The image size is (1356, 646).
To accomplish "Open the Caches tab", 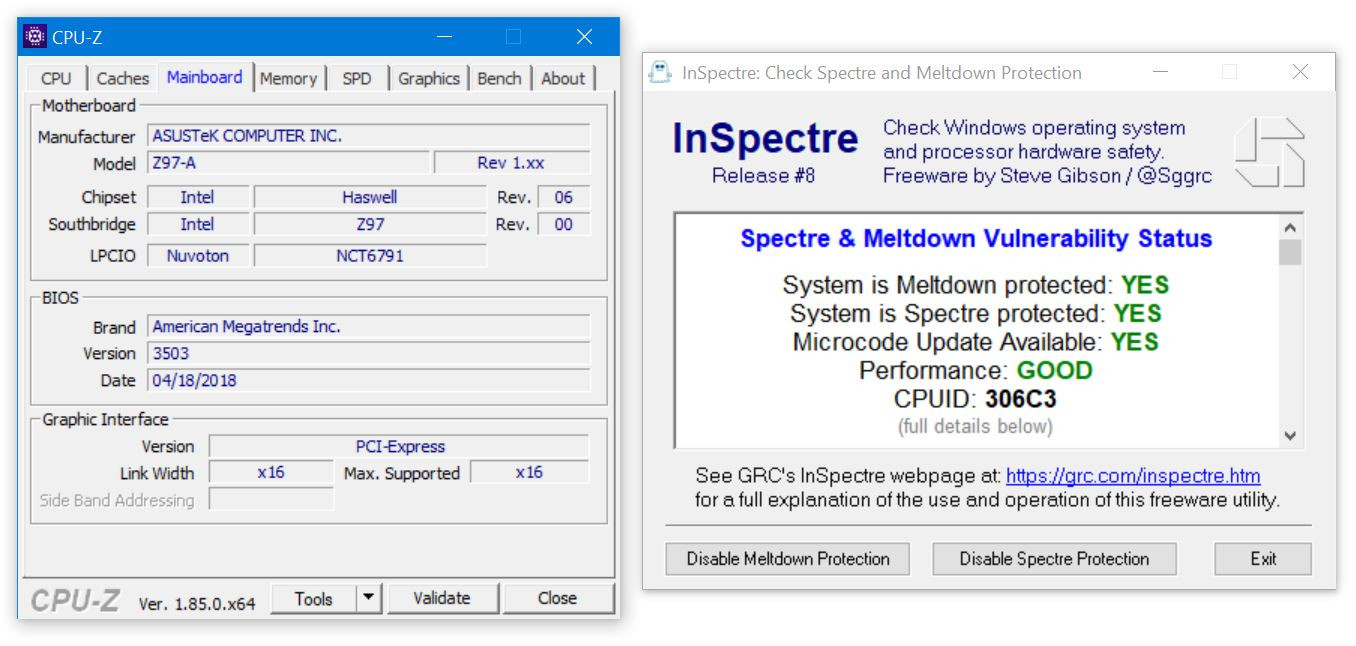I will 123,78.
